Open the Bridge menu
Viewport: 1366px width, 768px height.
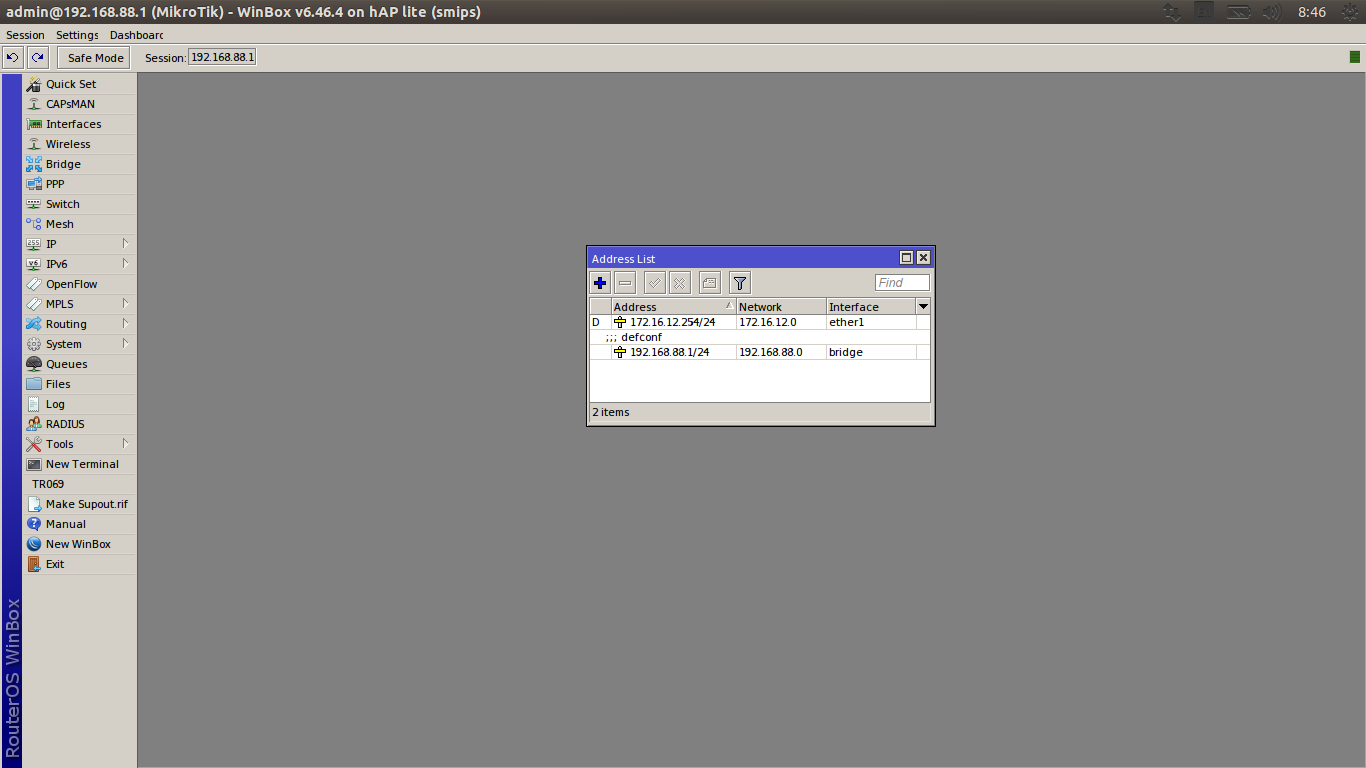click(x=79, y=164)
